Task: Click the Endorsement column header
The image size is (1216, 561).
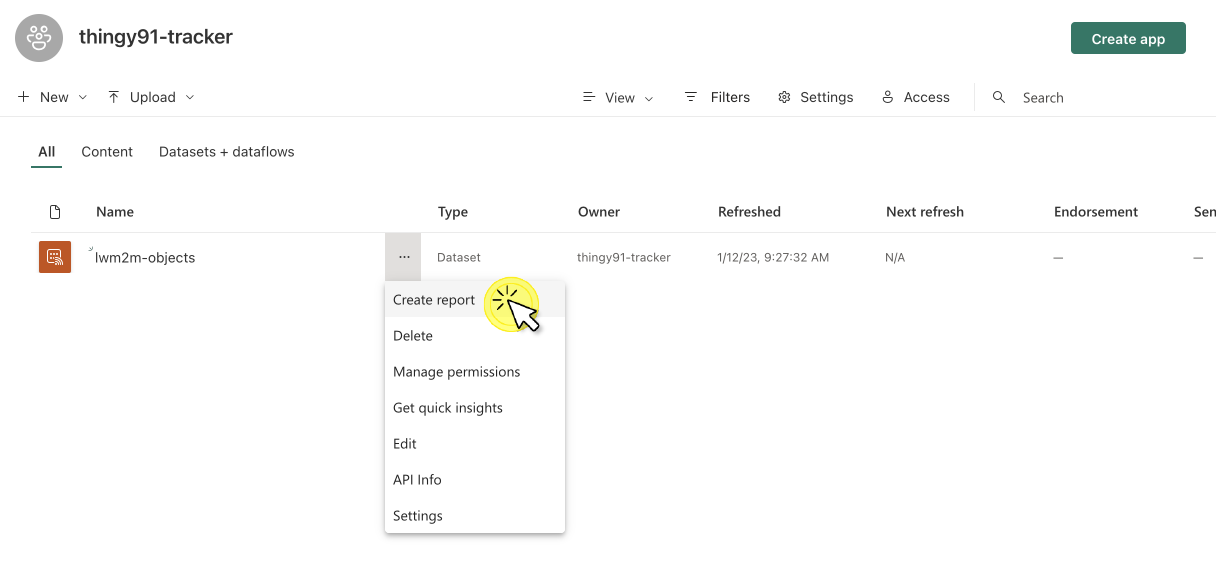Action: 1096,212
